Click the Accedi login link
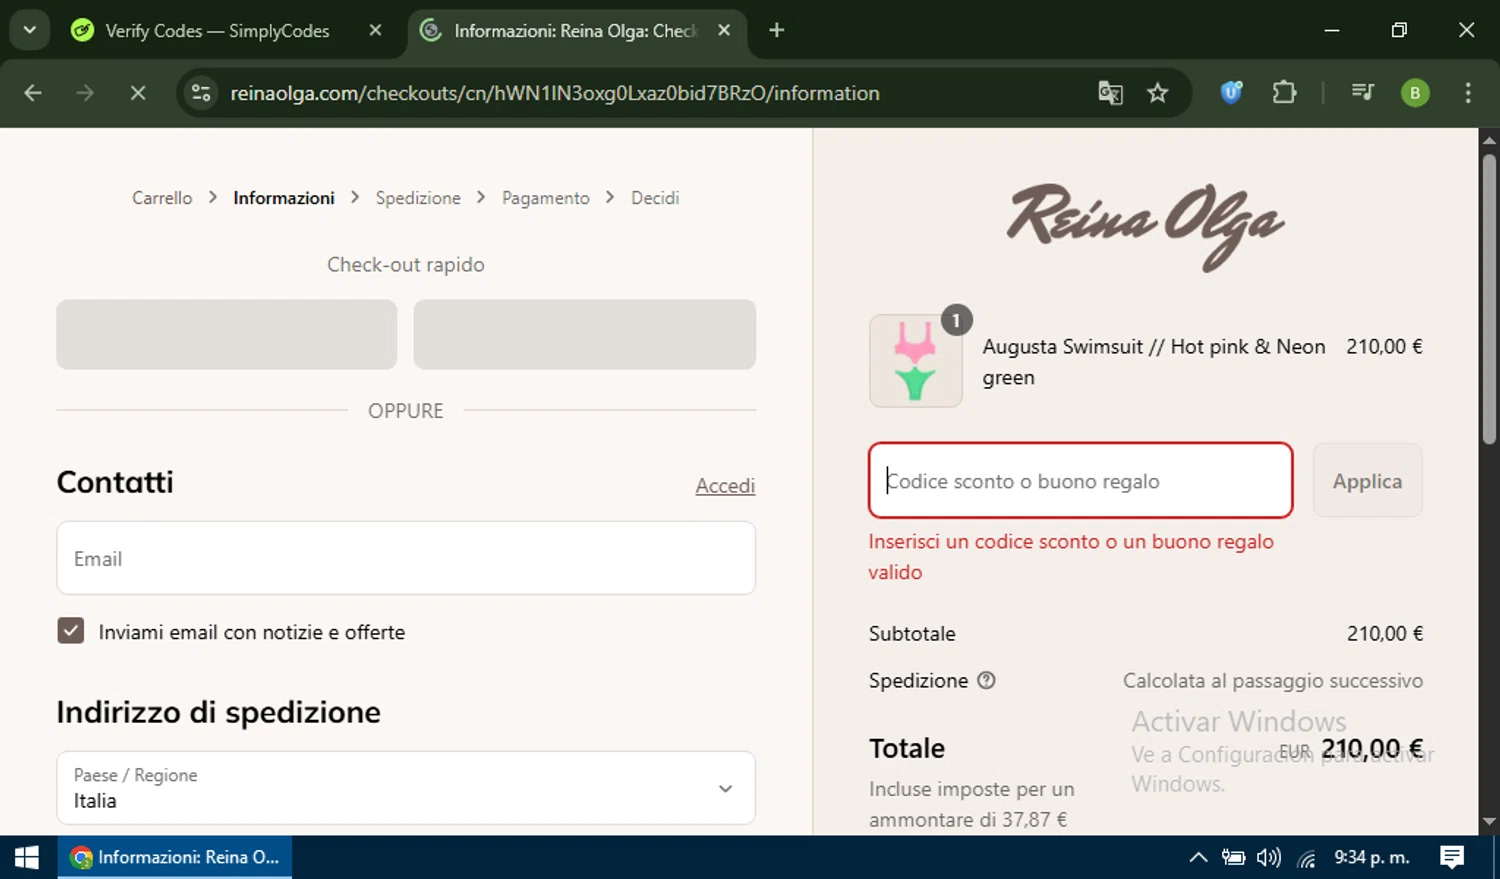 [725, 486]
